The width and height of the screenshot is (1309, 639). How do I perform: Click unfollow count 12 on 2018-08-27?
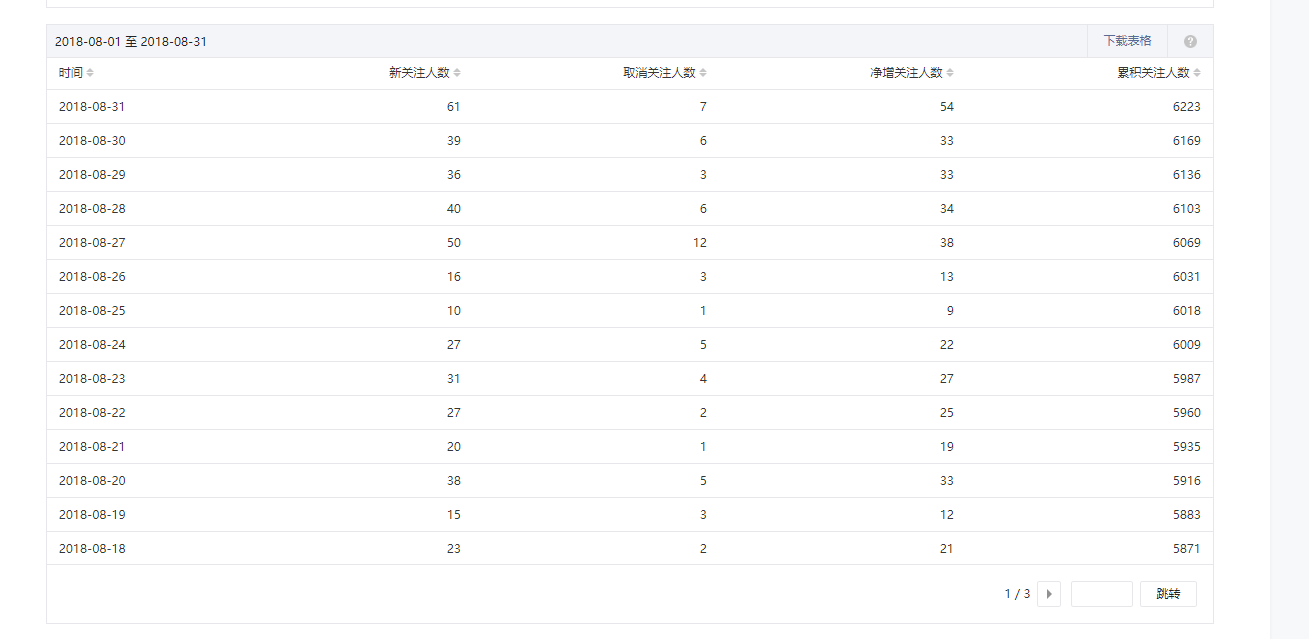[699, 242]
